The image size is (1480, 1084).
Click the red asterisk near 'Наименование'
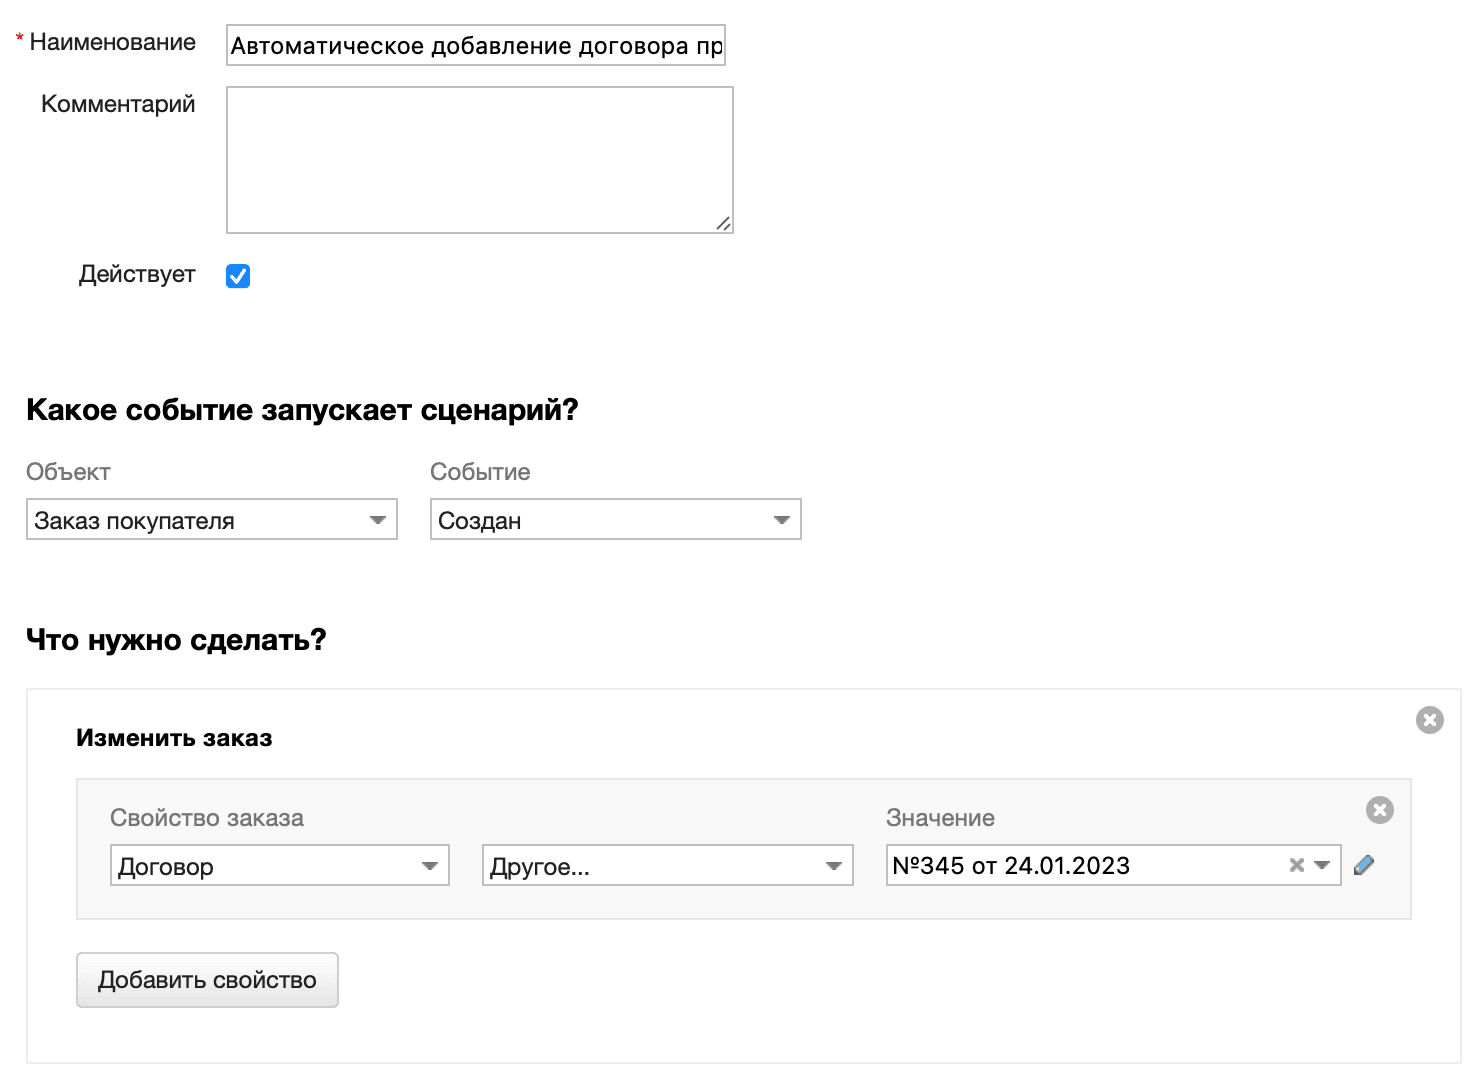pos(20,37)
